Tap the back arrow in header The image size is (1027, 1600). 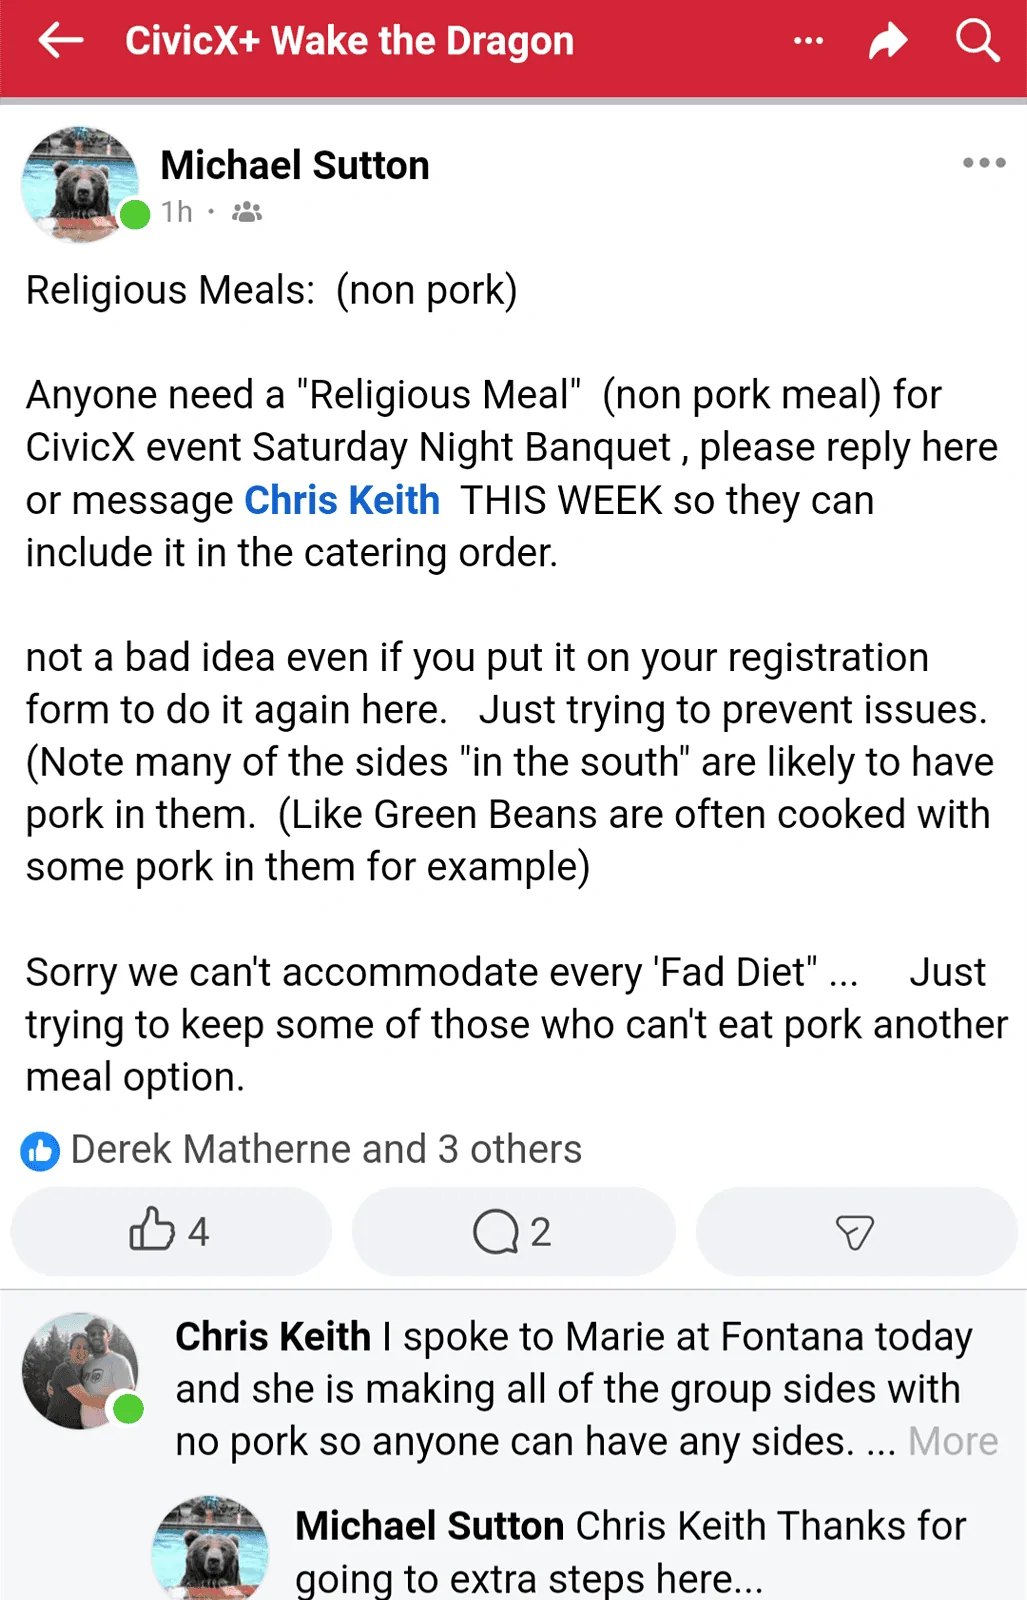(60, 41)
